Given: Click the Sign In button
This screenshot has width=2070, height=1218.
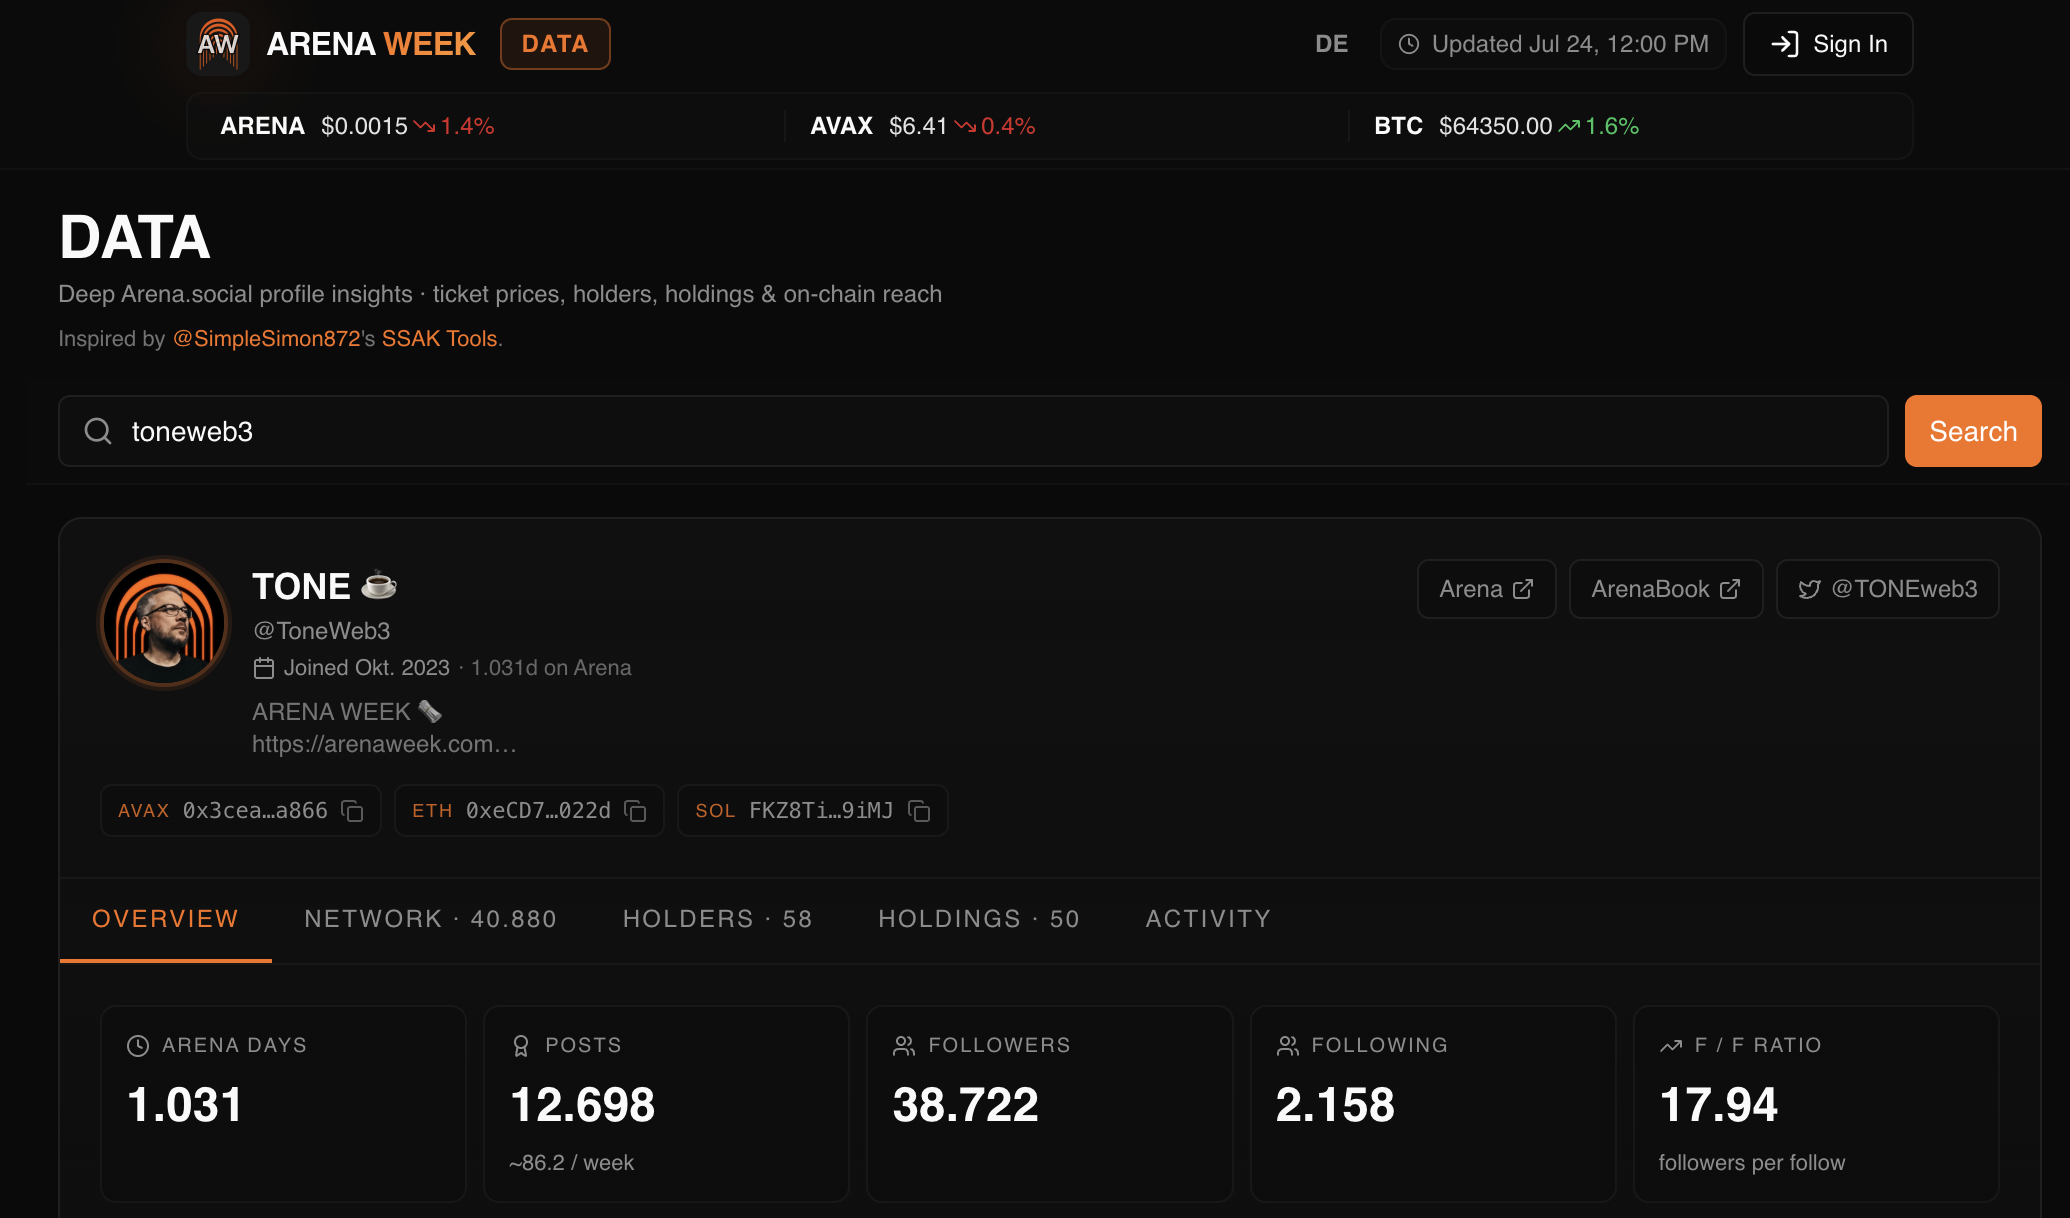Looking at the screenshot, I should pos(1828,44).
